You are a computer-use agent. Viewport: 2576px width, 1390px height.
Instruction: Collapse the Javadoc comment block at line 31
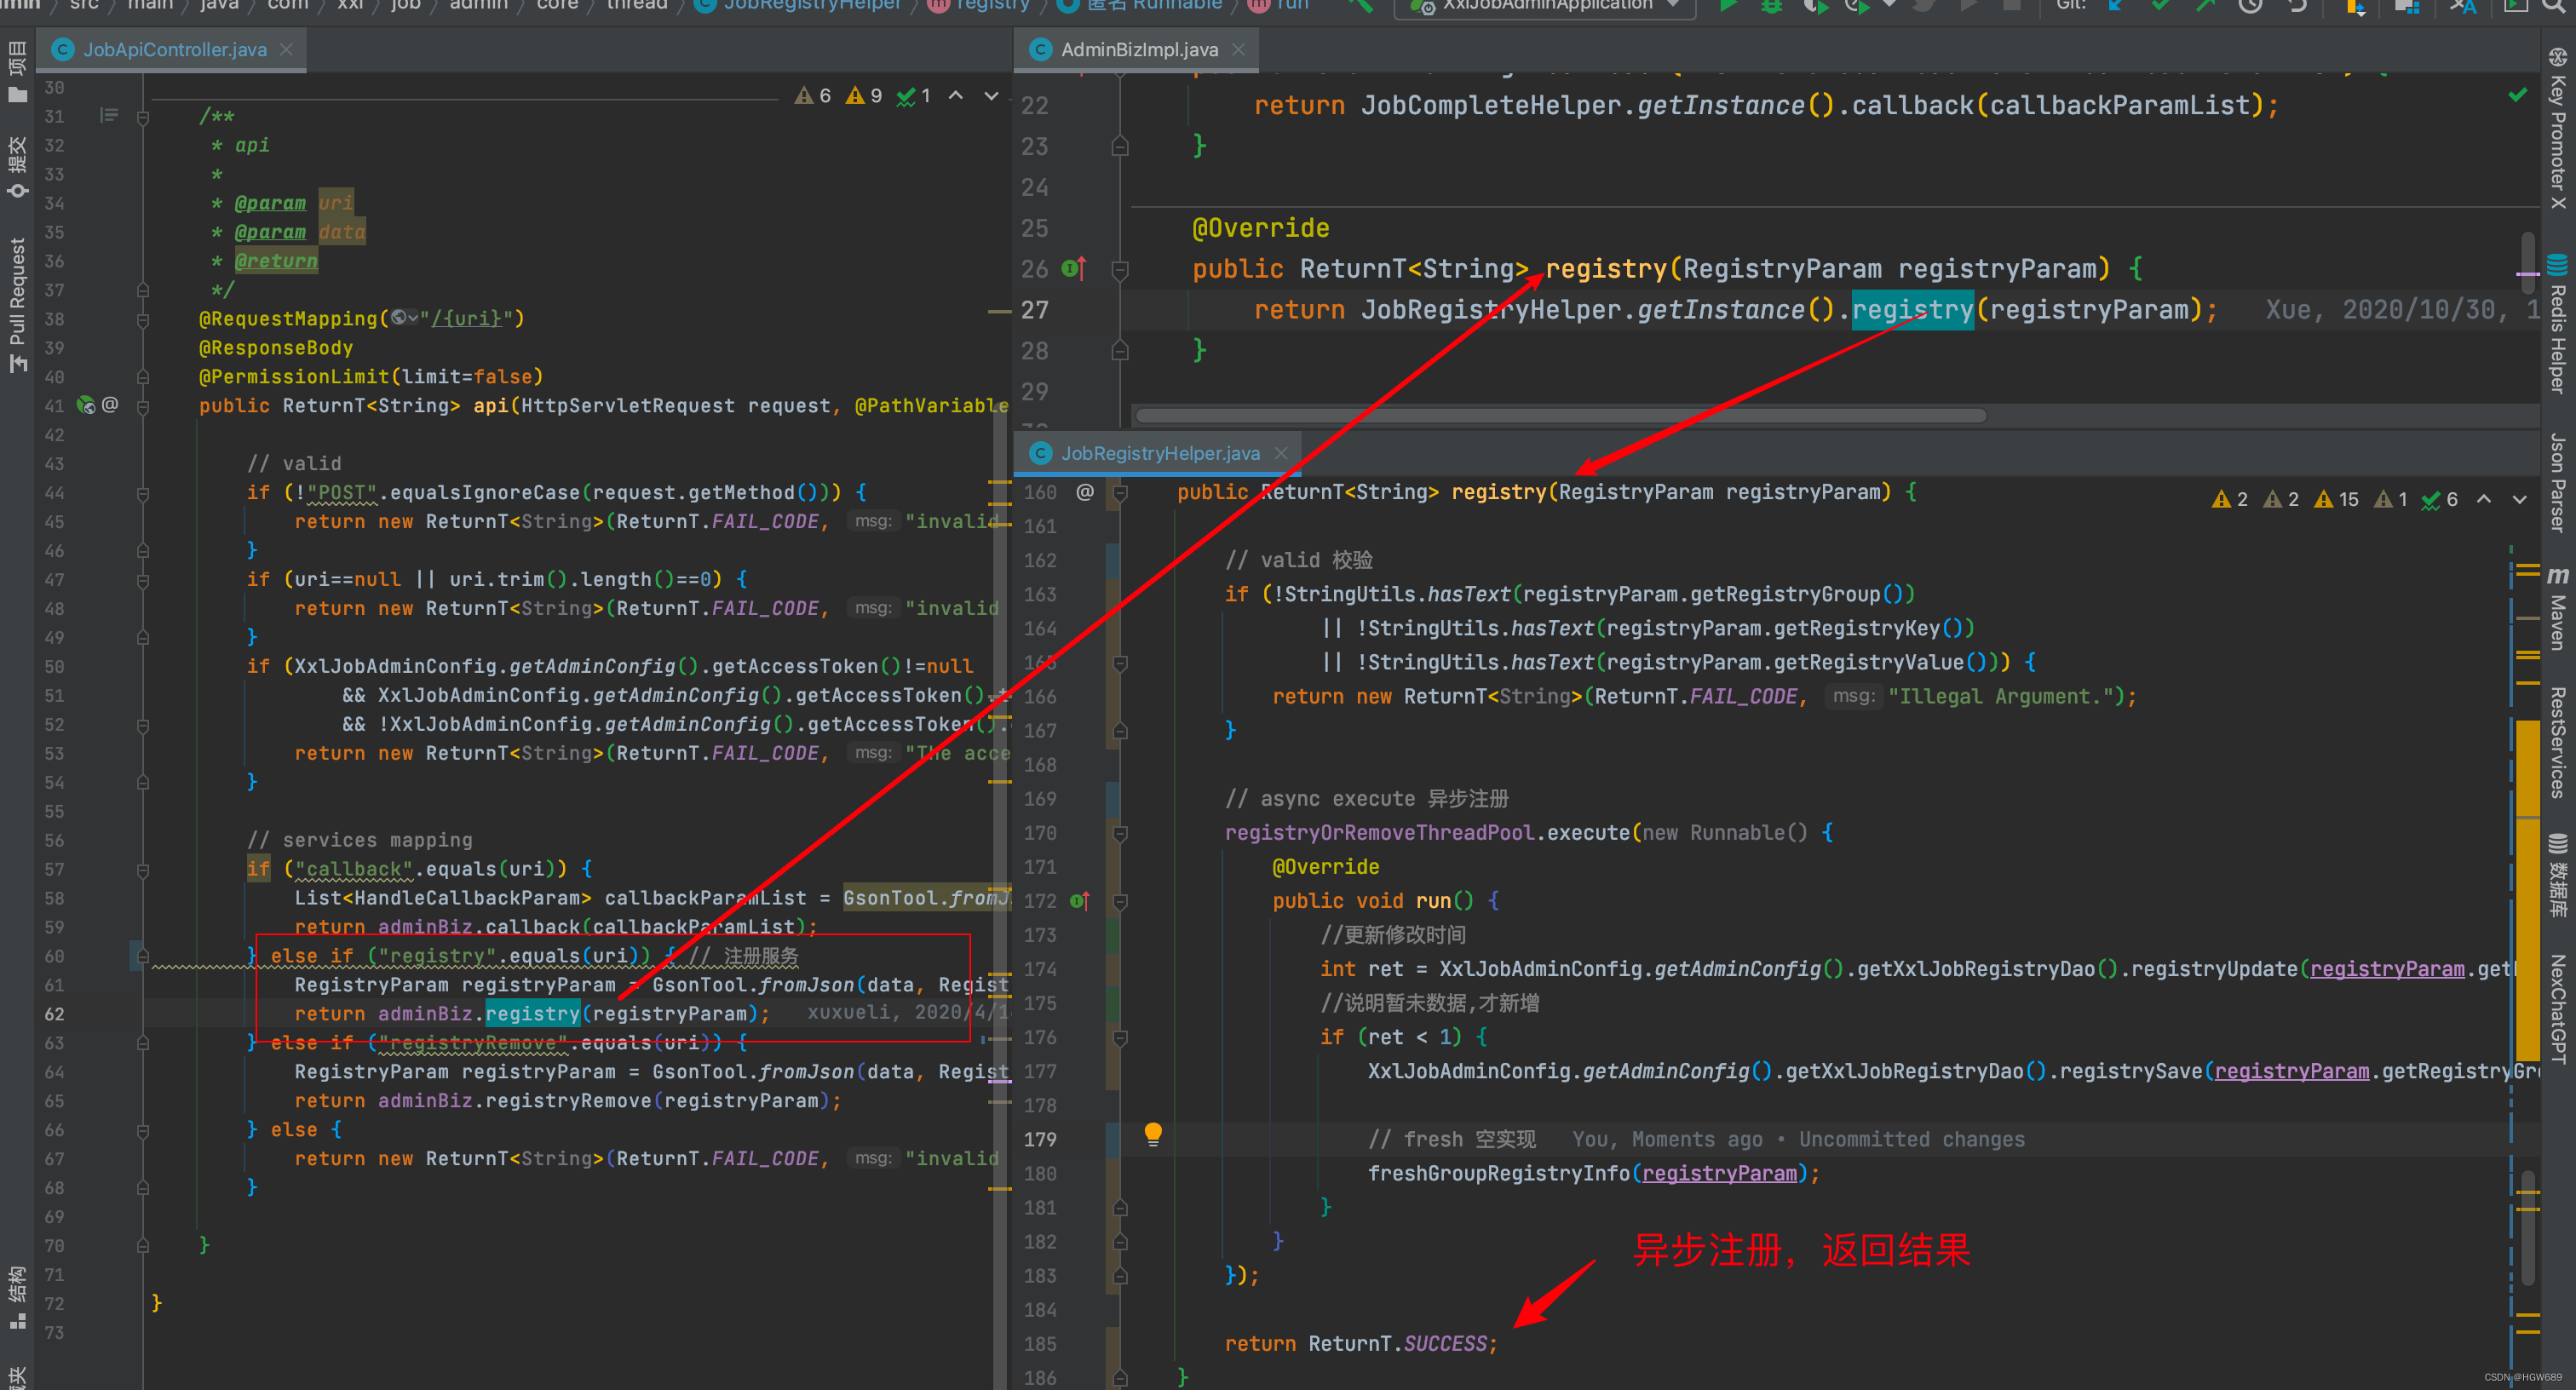(143, 118)
